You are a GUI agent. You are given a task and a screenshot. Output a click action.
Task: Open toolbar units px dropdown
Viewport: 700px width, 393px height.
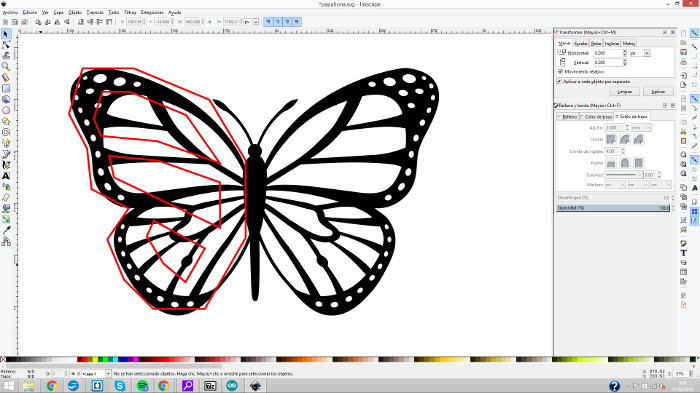(251, 21)
